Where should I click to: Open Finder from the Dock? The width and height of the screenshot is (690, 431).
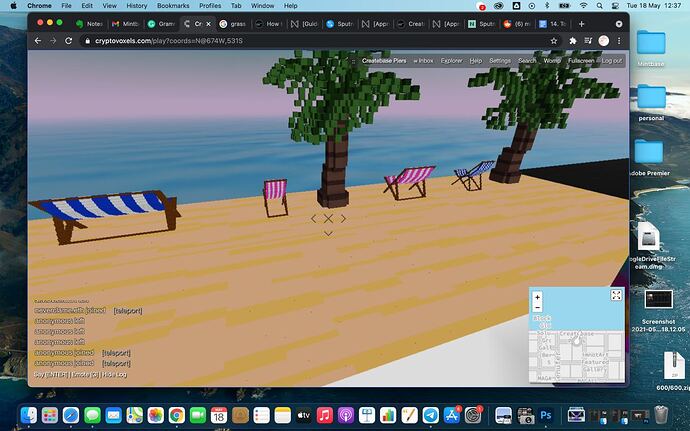pyautogui.click(x=29, y=415)
